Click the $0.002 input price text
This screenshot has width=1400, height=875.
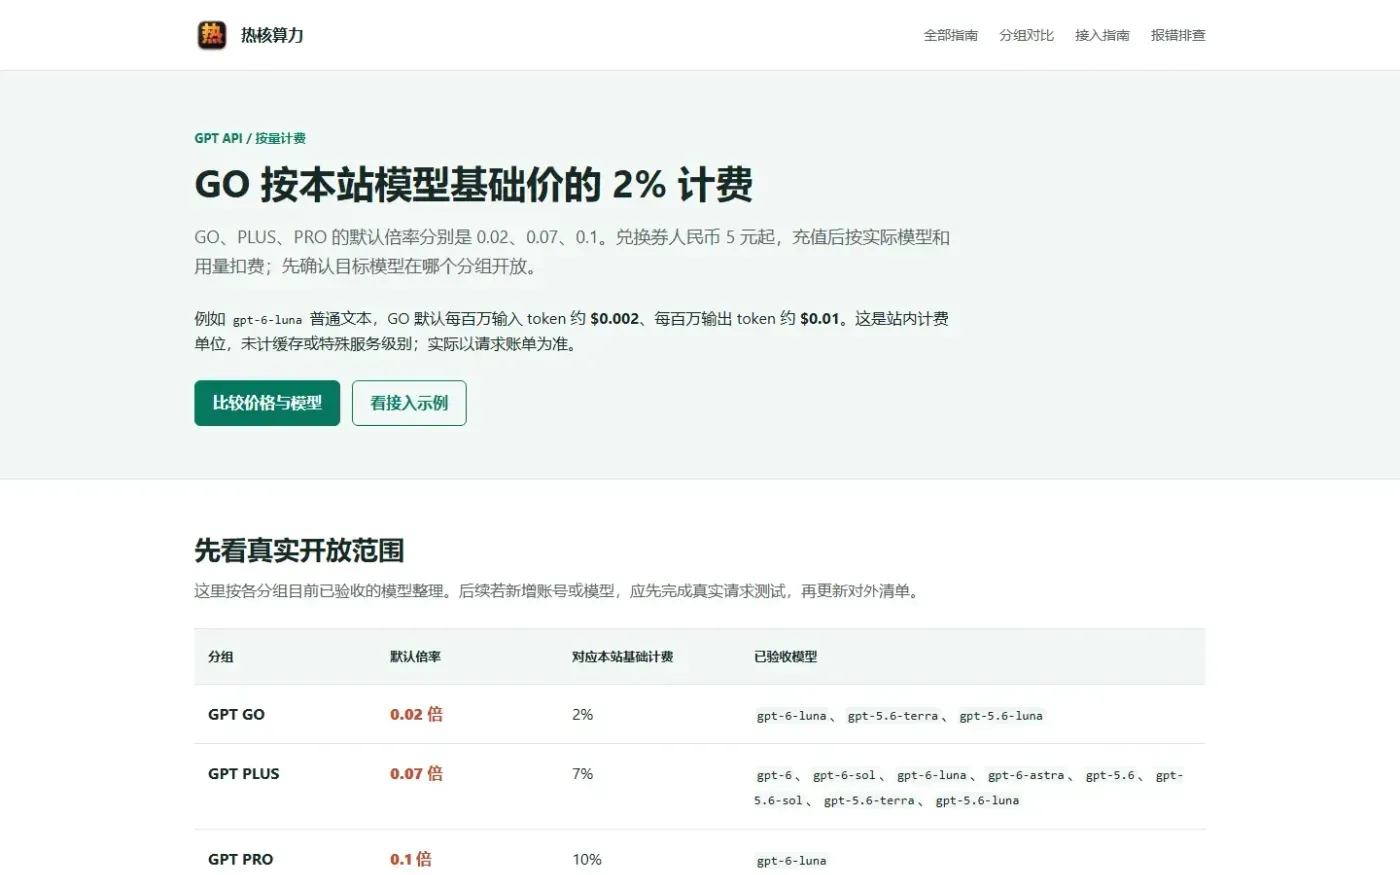click(615, 318)
